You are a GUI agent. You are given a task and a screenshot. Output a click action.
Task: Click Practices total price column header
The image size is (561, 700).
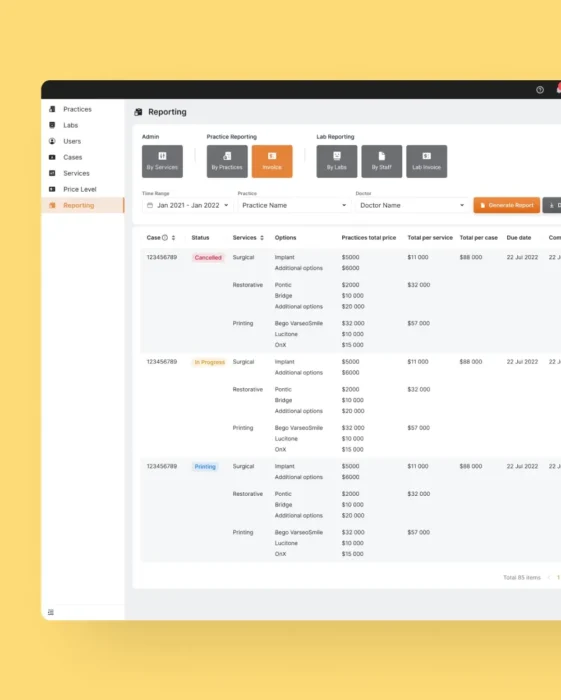[x=369, y=238]
